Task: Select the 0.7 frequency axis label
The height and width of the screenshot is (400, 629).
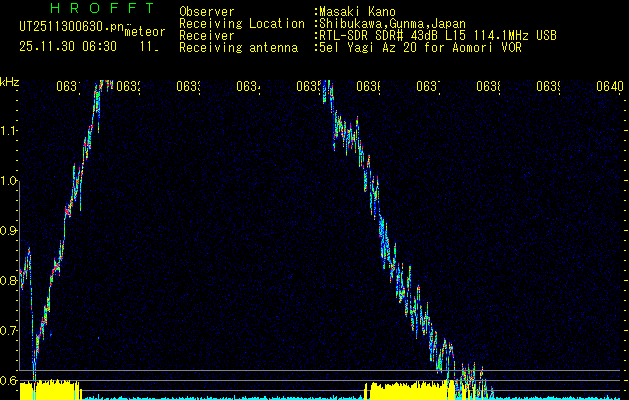Action: point(9,331)
